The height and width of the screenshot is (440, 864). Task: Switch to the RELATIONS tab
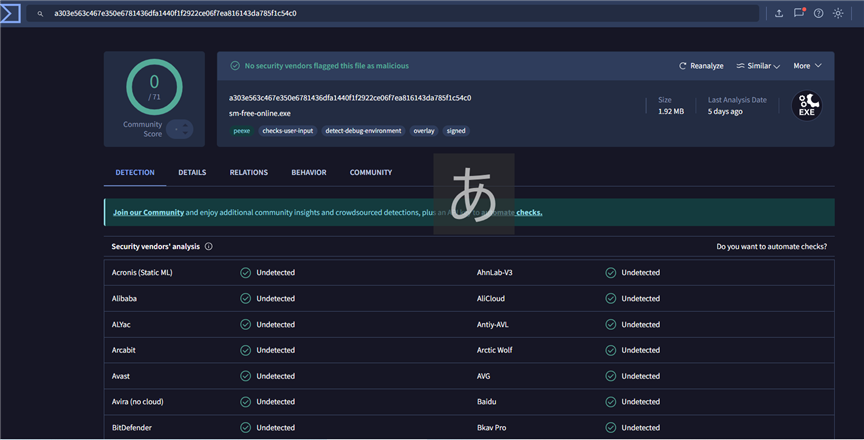(x=249, y=172)
